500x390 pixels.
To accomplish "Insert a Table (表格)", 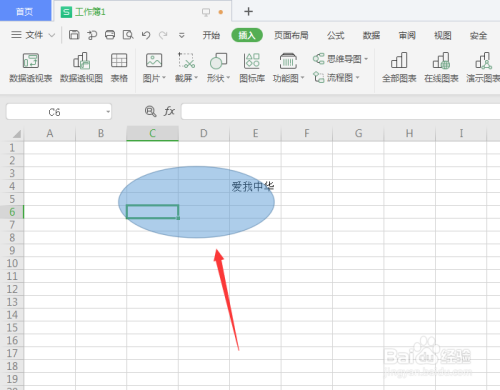I will [119, 68].
